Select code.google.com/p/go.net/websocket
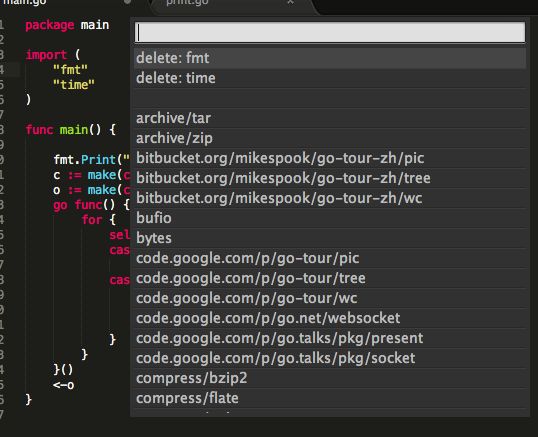Viewport: 538px width, 437px height. pos(330,318)
